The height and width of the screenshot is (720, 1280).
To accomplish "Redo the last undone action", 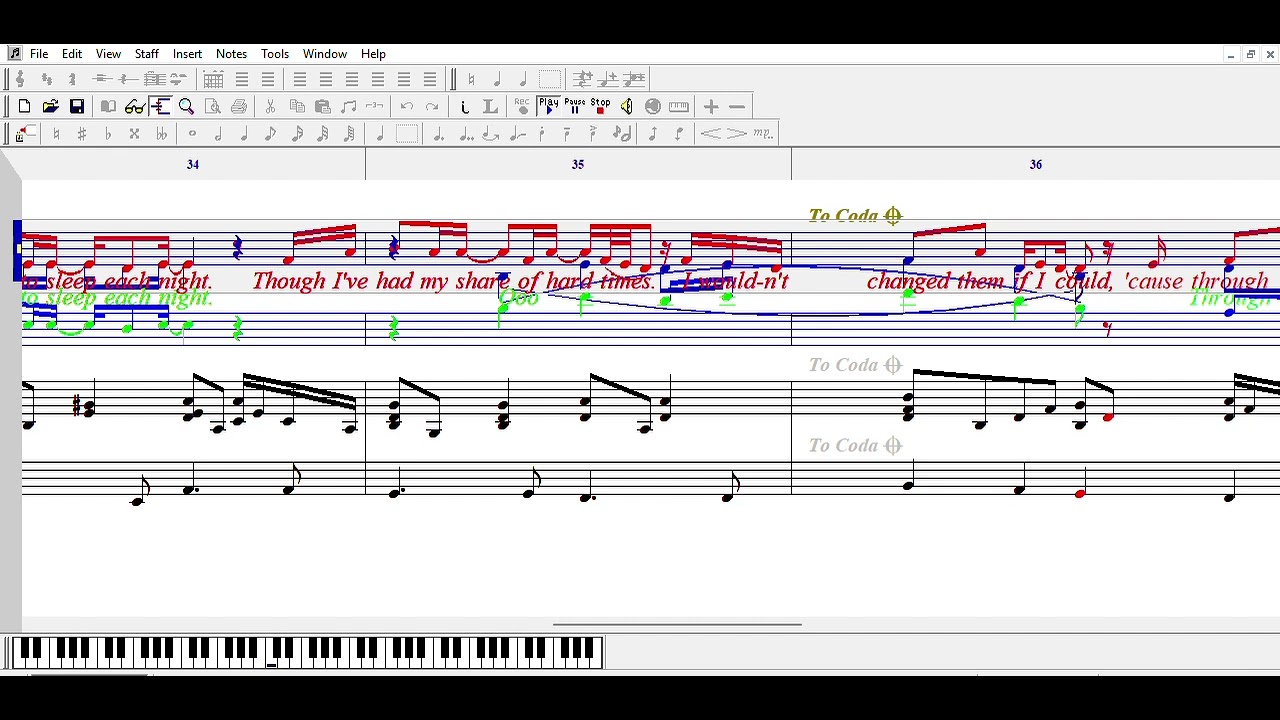I will coord(432,106).
